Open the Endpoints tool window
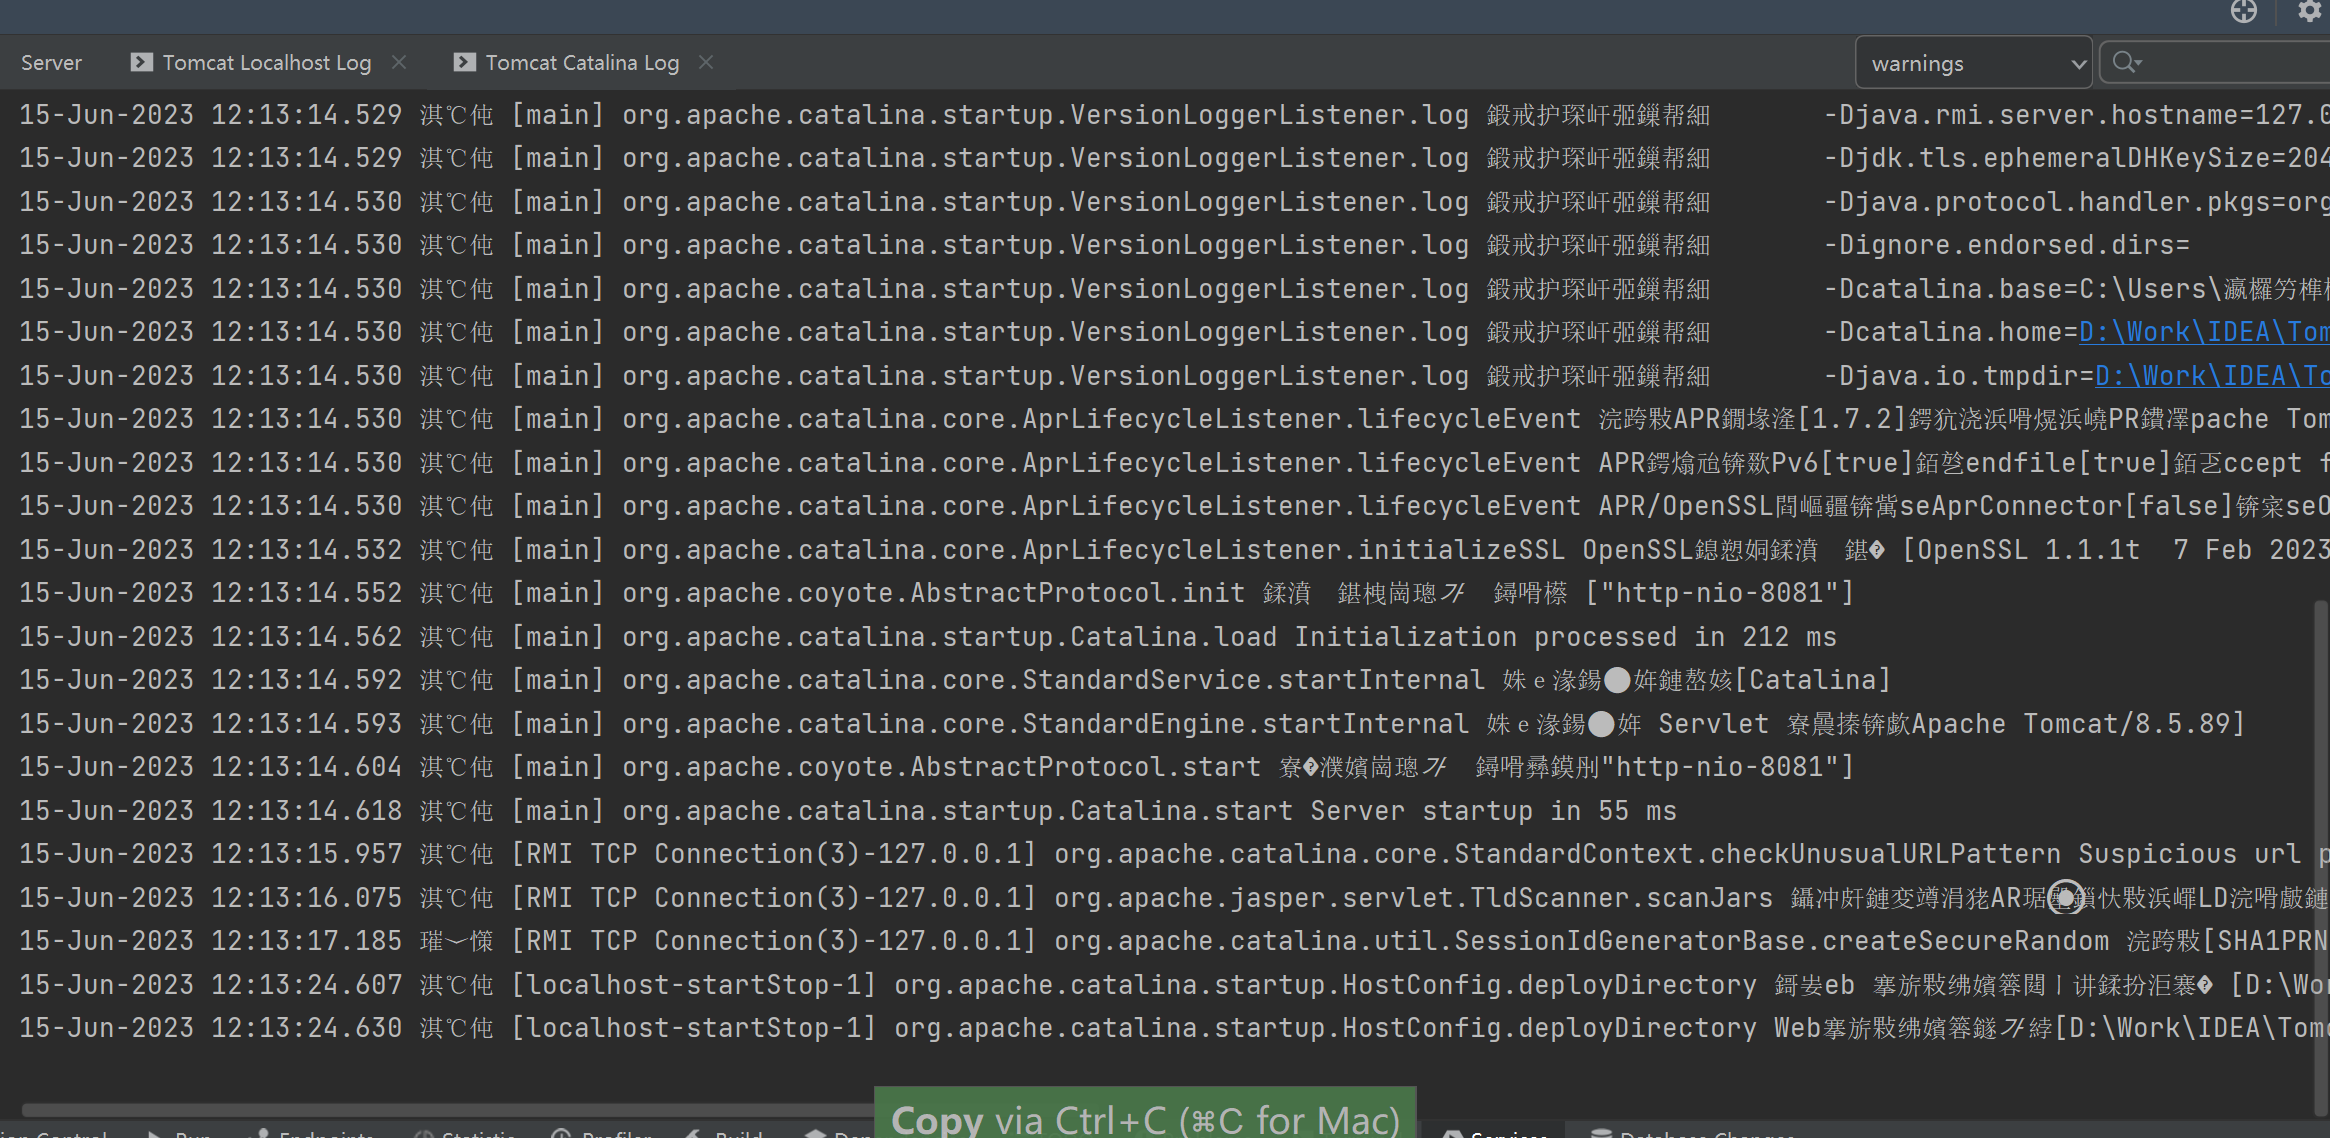The image size is (2330, 1138). (x=320, y=1133)
